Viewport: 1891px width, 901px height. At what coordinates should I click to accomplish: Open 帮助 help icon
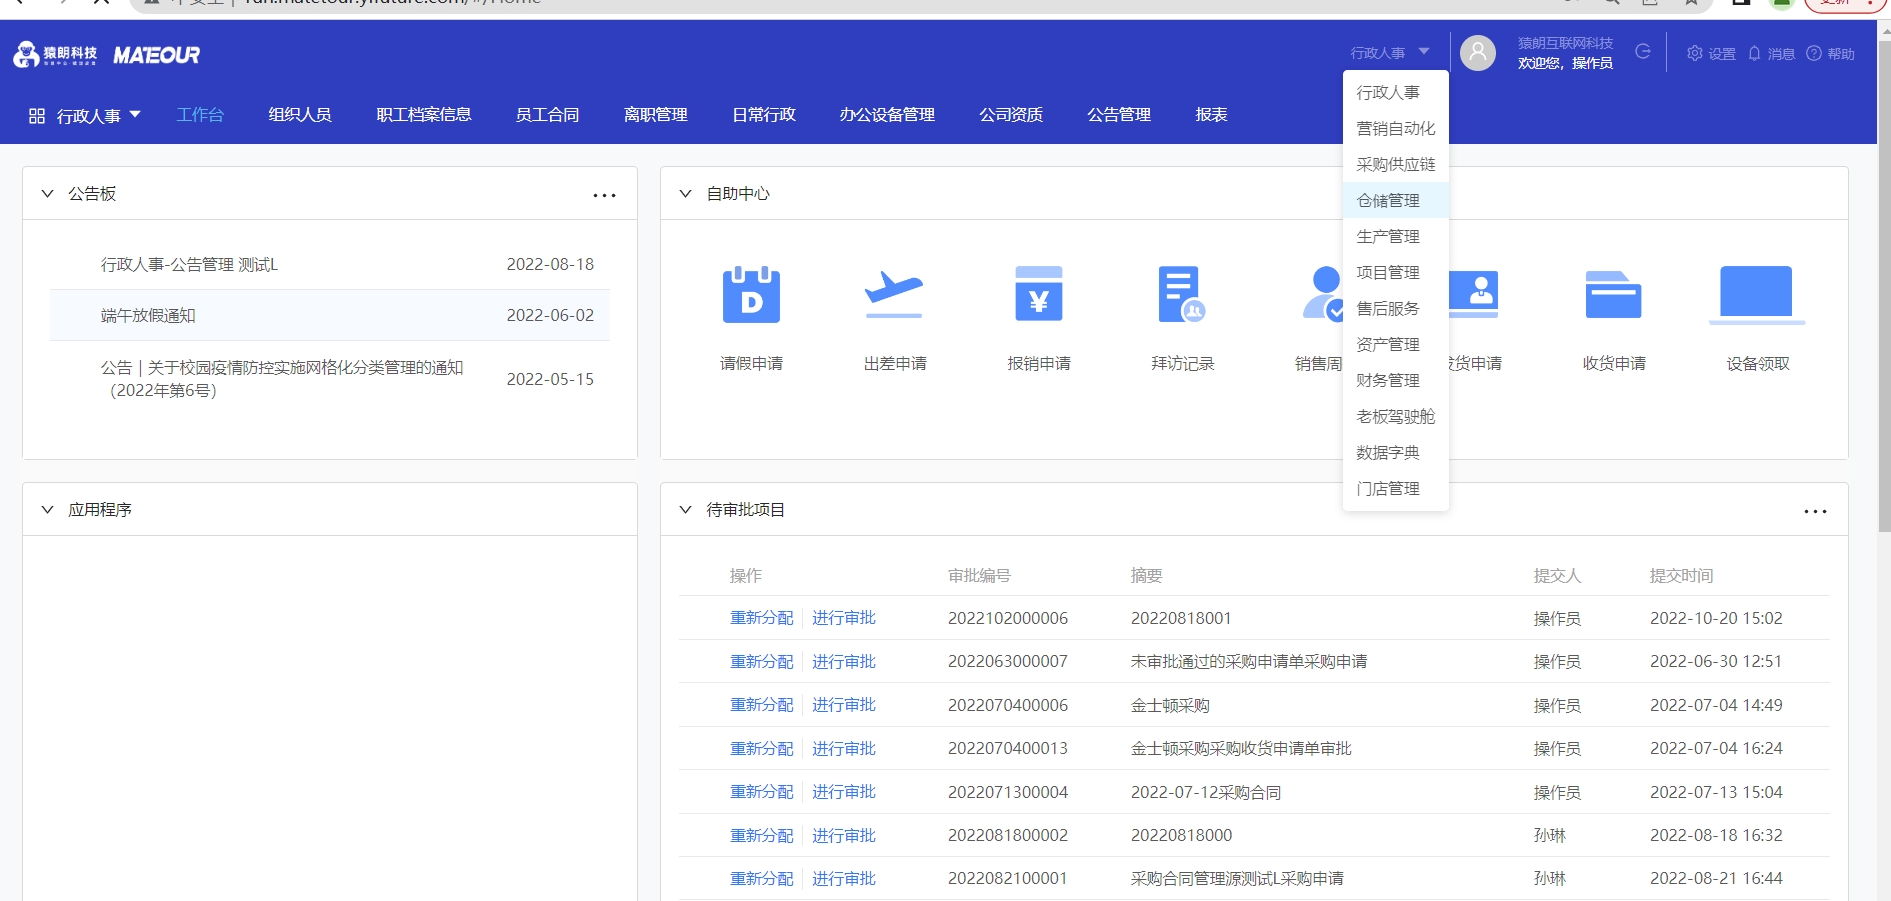pyautogui.click(x=1830, y=54)
